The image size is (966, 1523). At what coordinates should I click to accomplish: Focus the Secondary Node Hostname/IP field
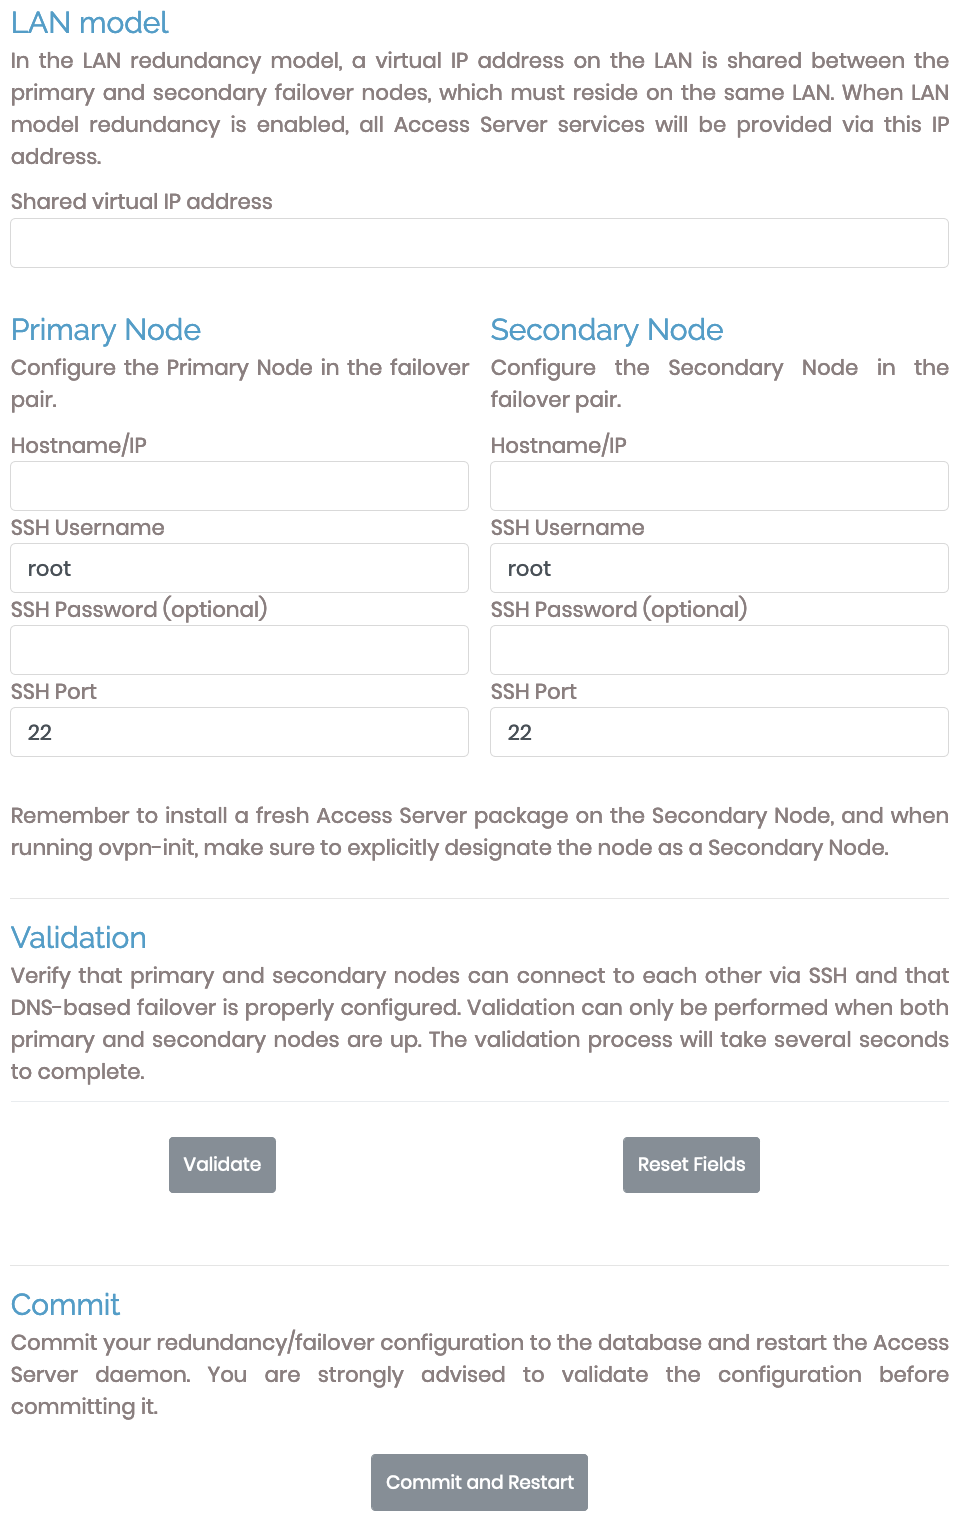click(719, 486)
